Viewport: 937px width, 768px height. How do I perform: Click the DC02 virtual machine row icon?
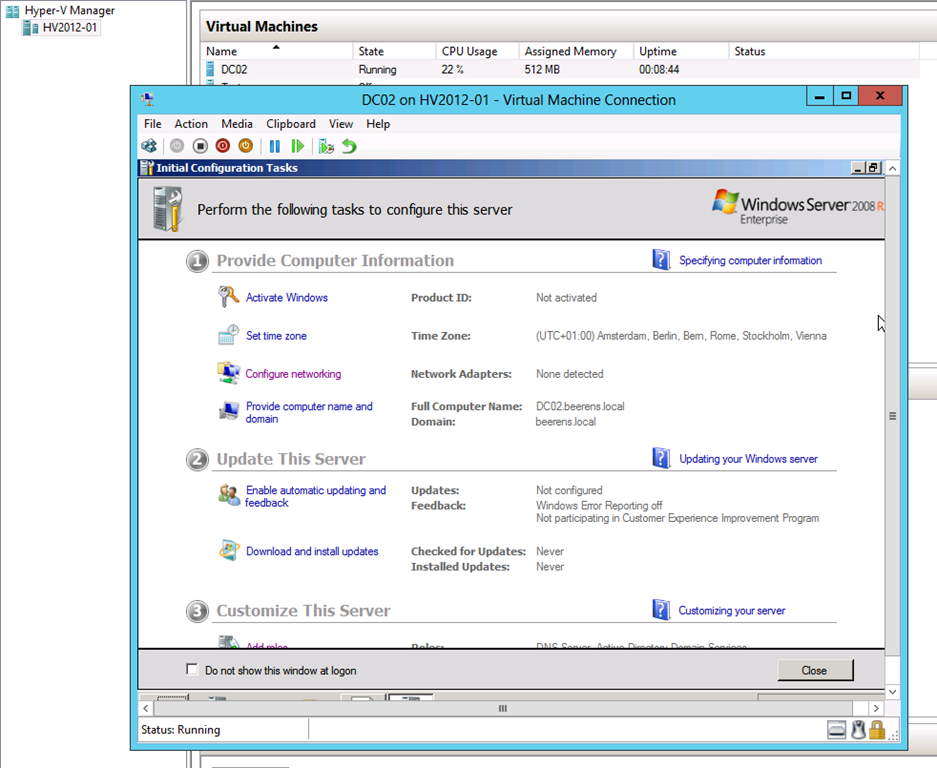[210, 69]
